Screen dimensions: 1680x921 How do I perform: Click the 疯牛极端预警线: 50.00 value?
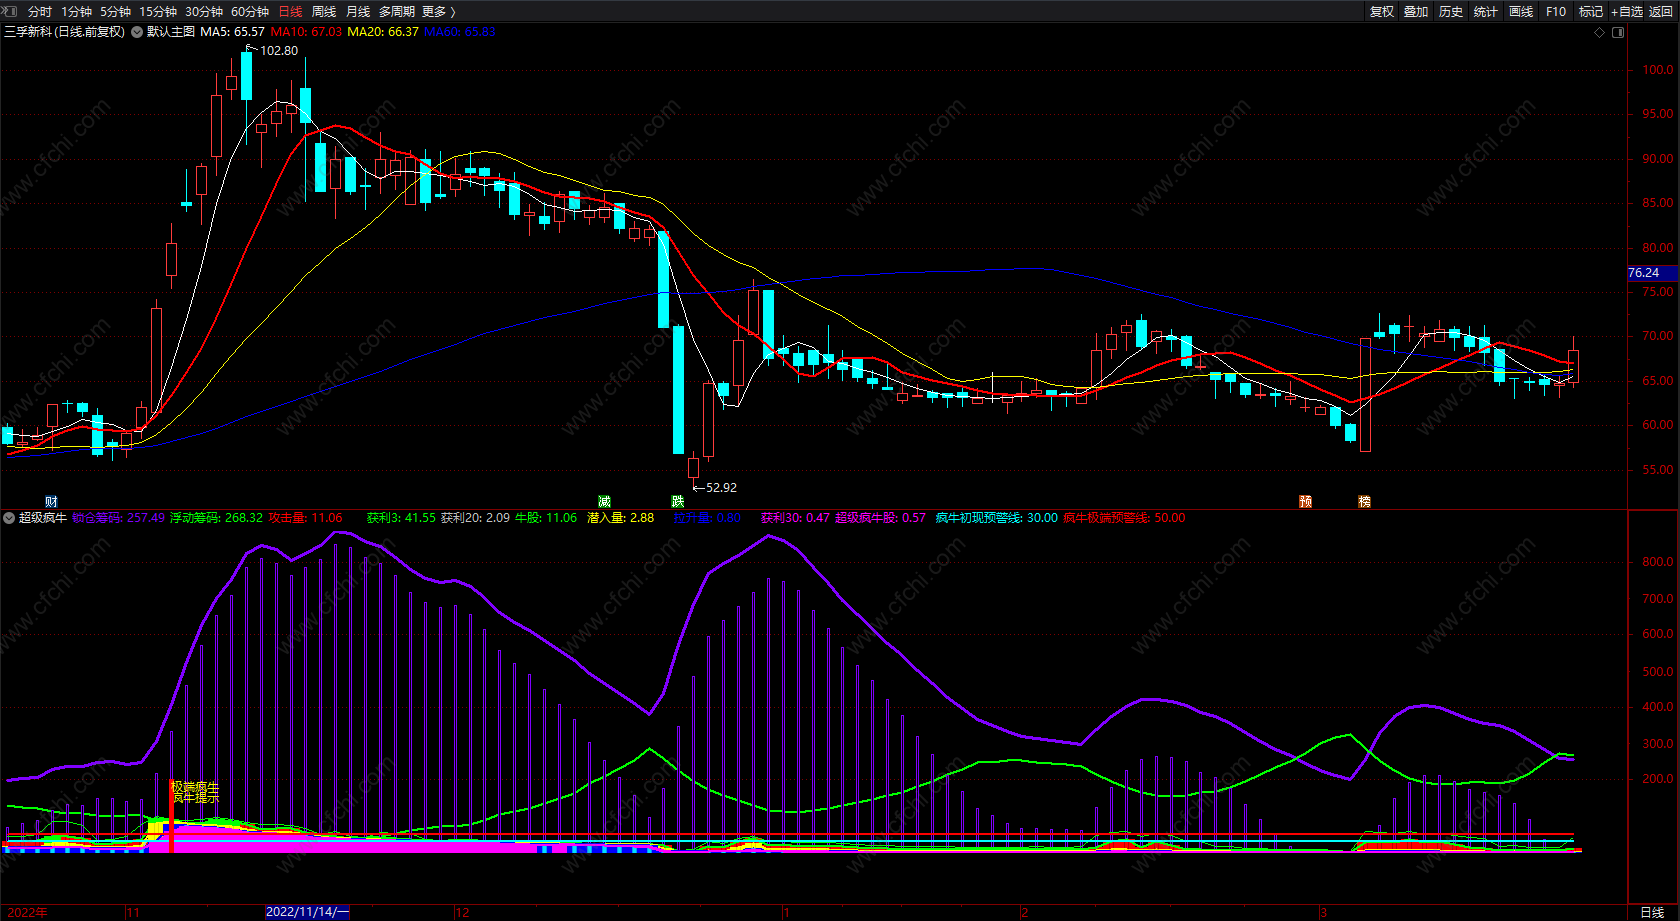[1124, 518]
